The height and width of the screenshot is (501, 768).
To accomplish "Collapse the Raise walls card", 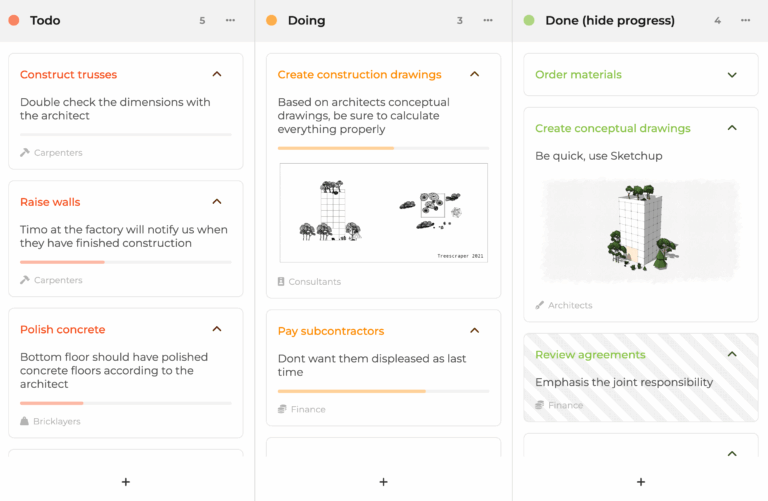I will [217, 202].
